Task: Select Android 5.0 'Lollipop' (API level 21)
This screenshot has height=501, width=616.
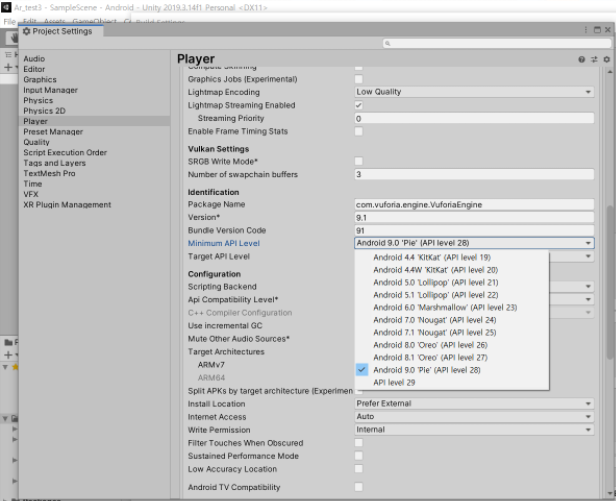Action: click(452, 283)
